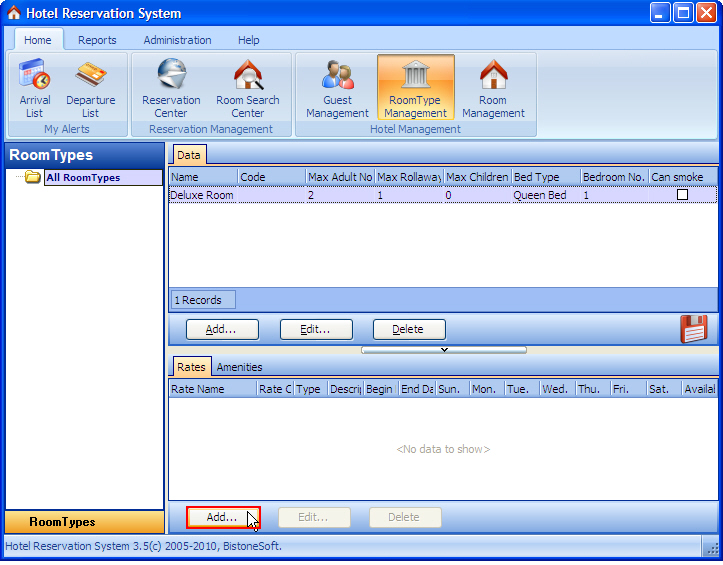Toggle Can smoke checkbox for Deluxe Room

tap(683, 195)
